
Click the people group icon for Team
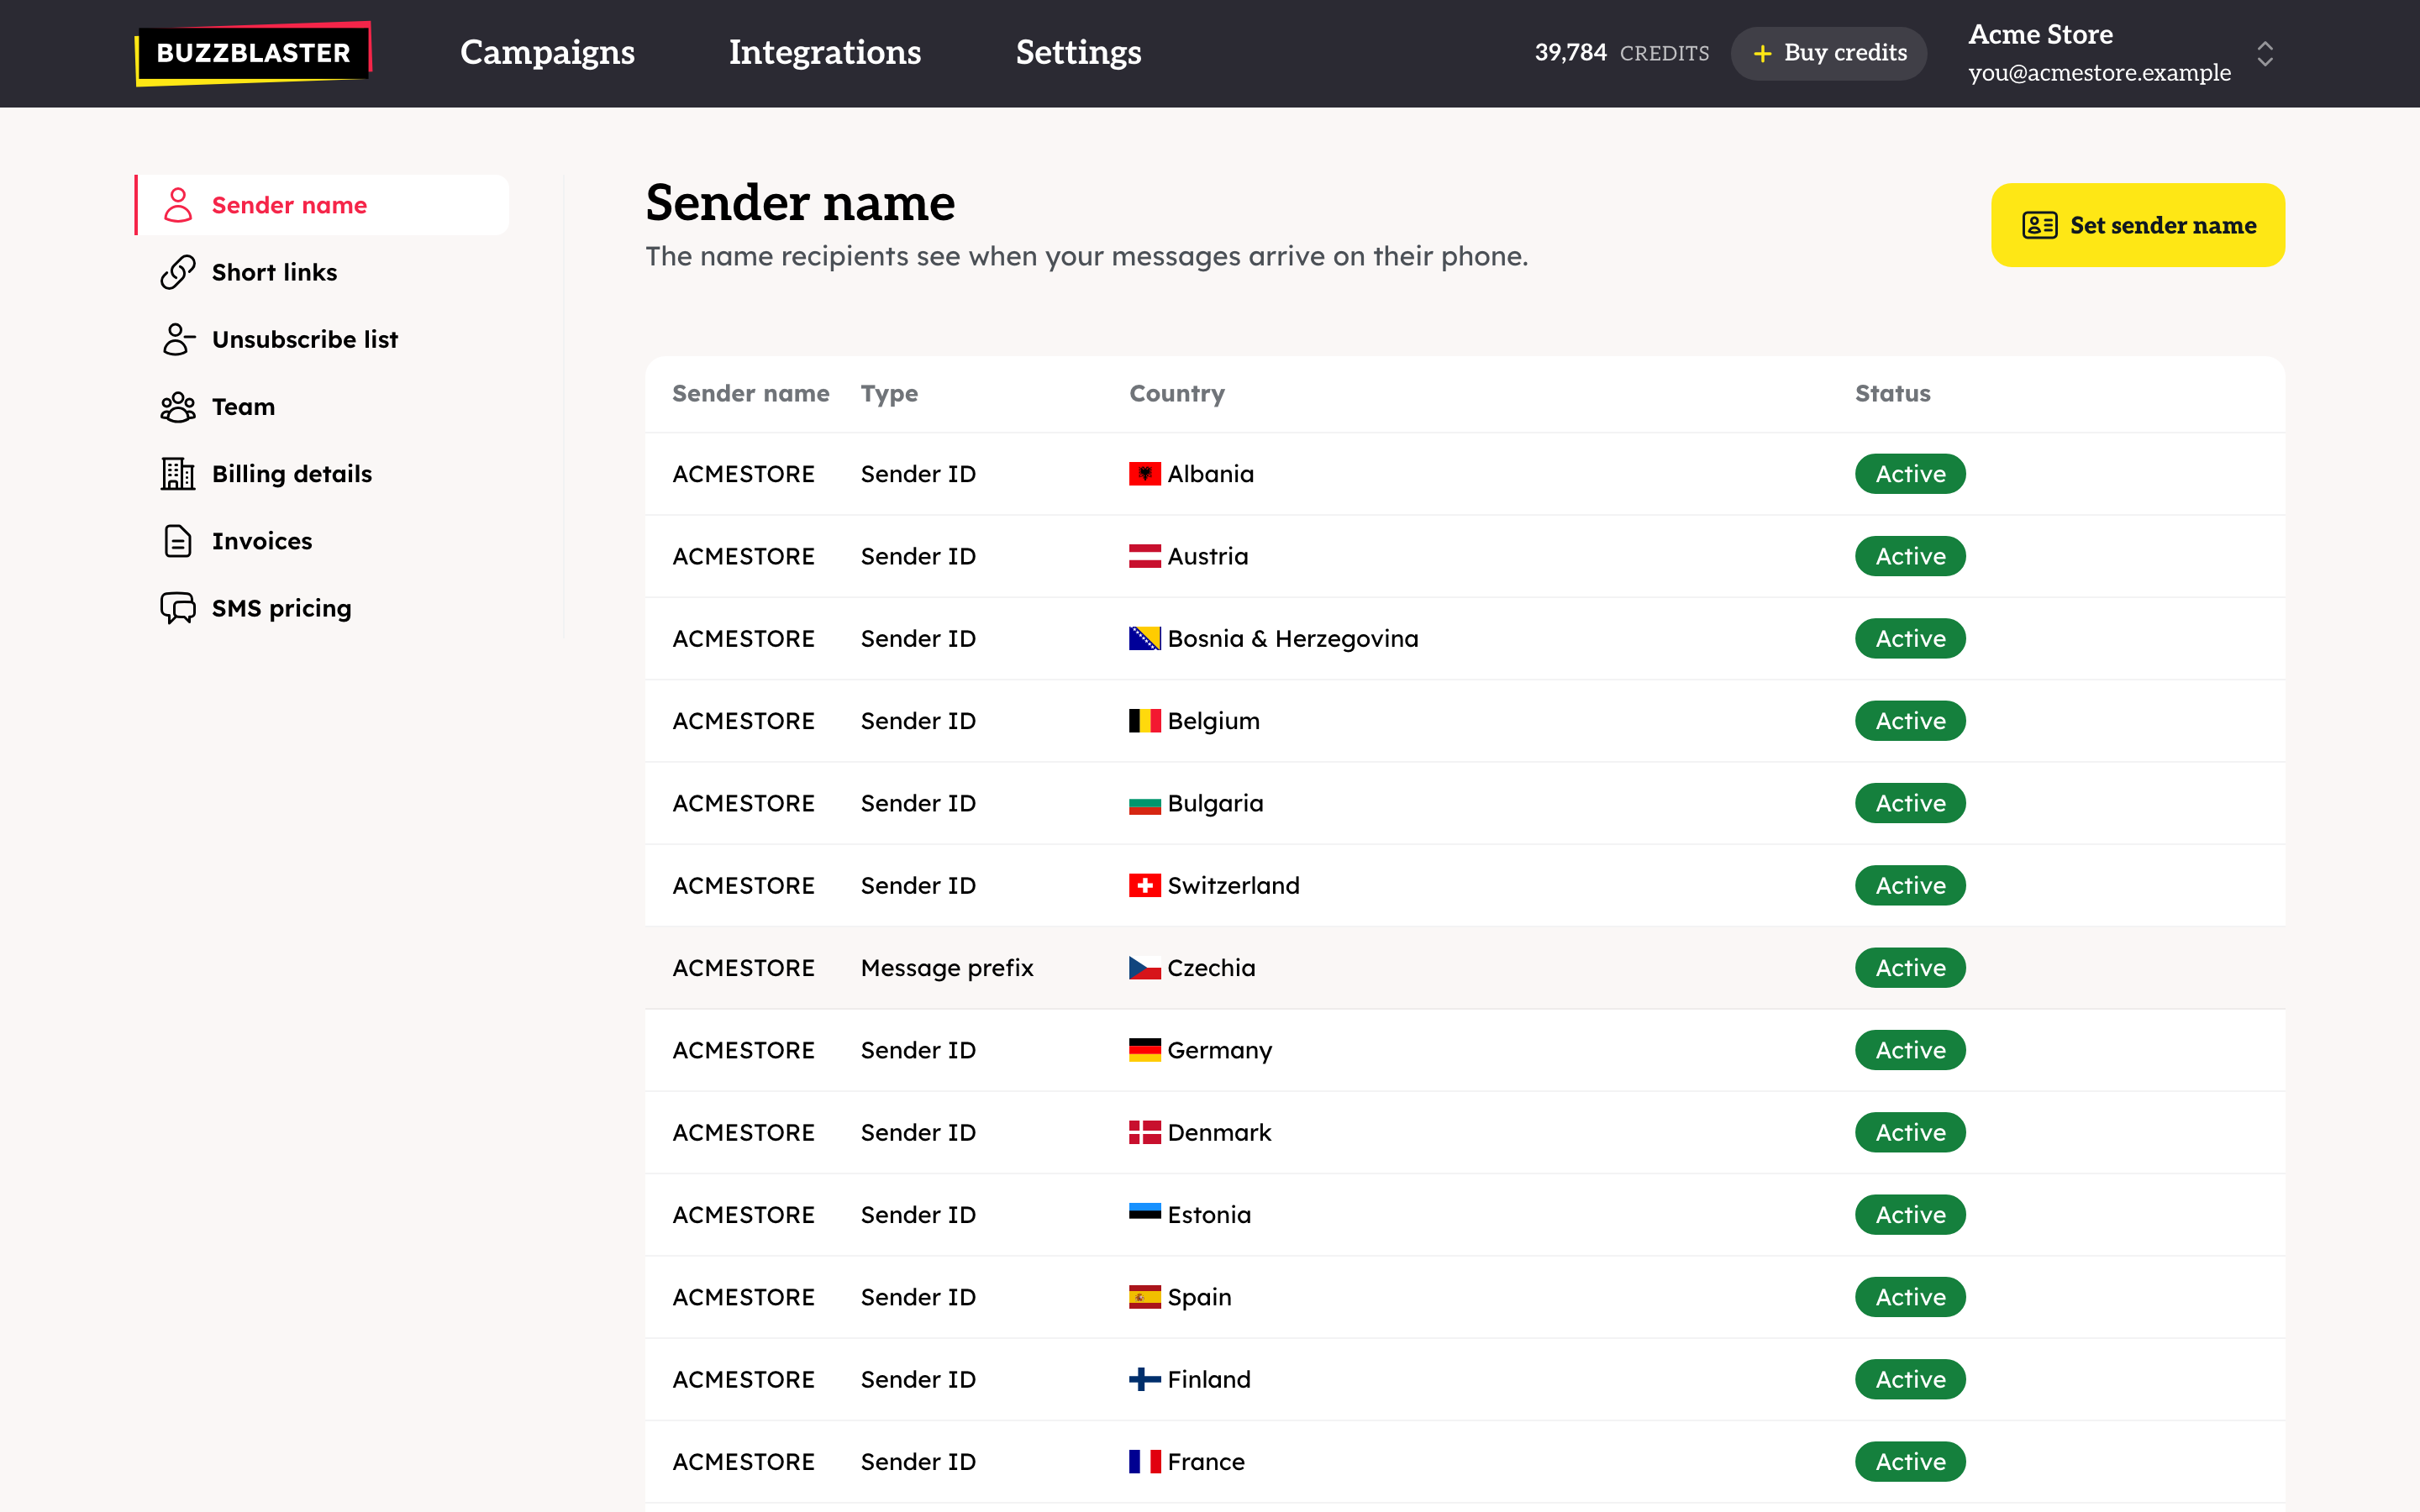click(x=178, y=407)
